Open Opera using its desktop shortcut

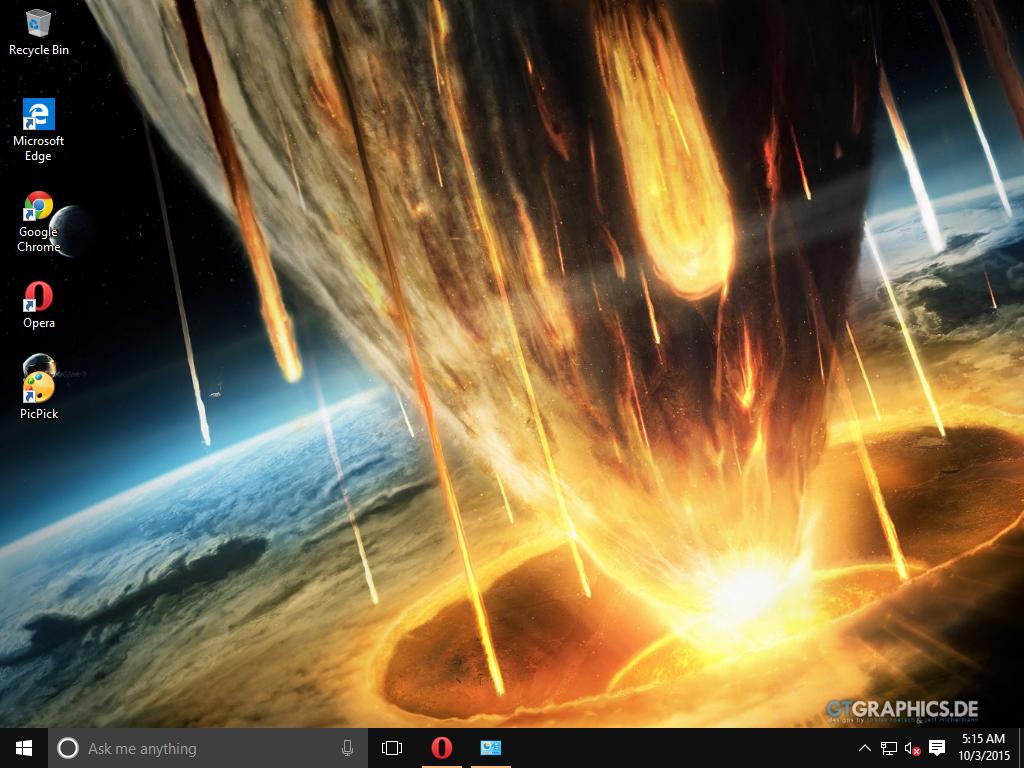(x=38, y=295)
